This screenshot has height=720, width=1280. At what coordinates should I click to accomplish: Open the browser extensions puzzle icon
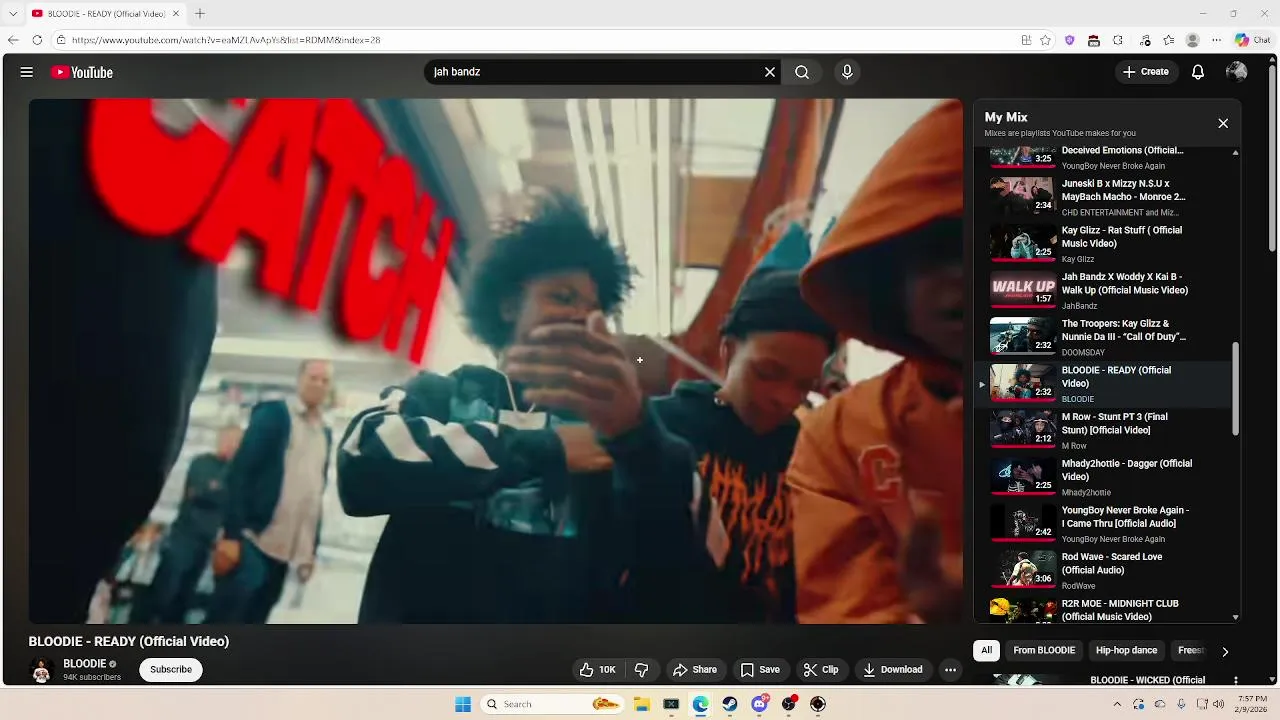[1118, 40]
